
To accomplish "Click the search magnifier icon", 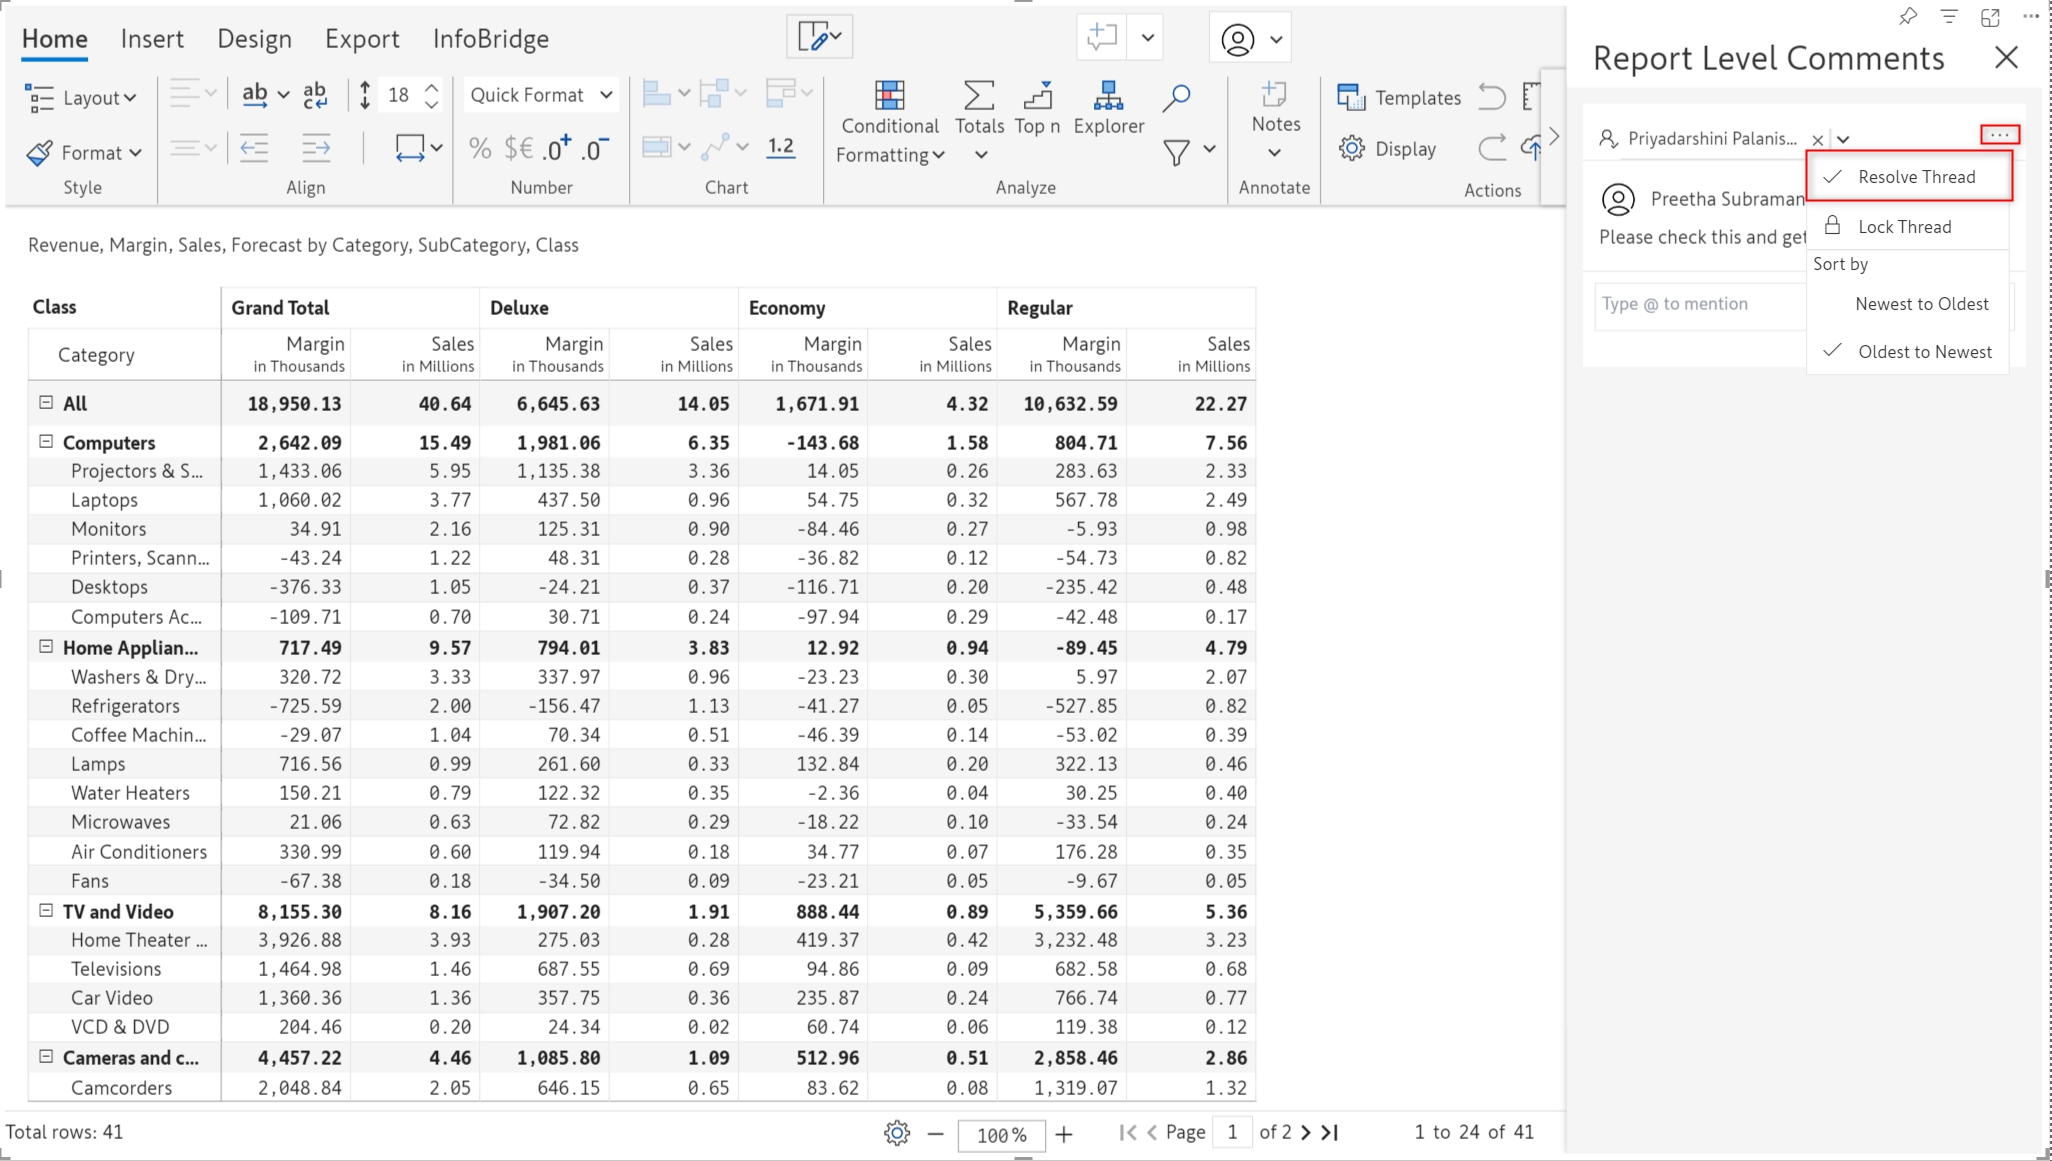I will pos(1176,97).
